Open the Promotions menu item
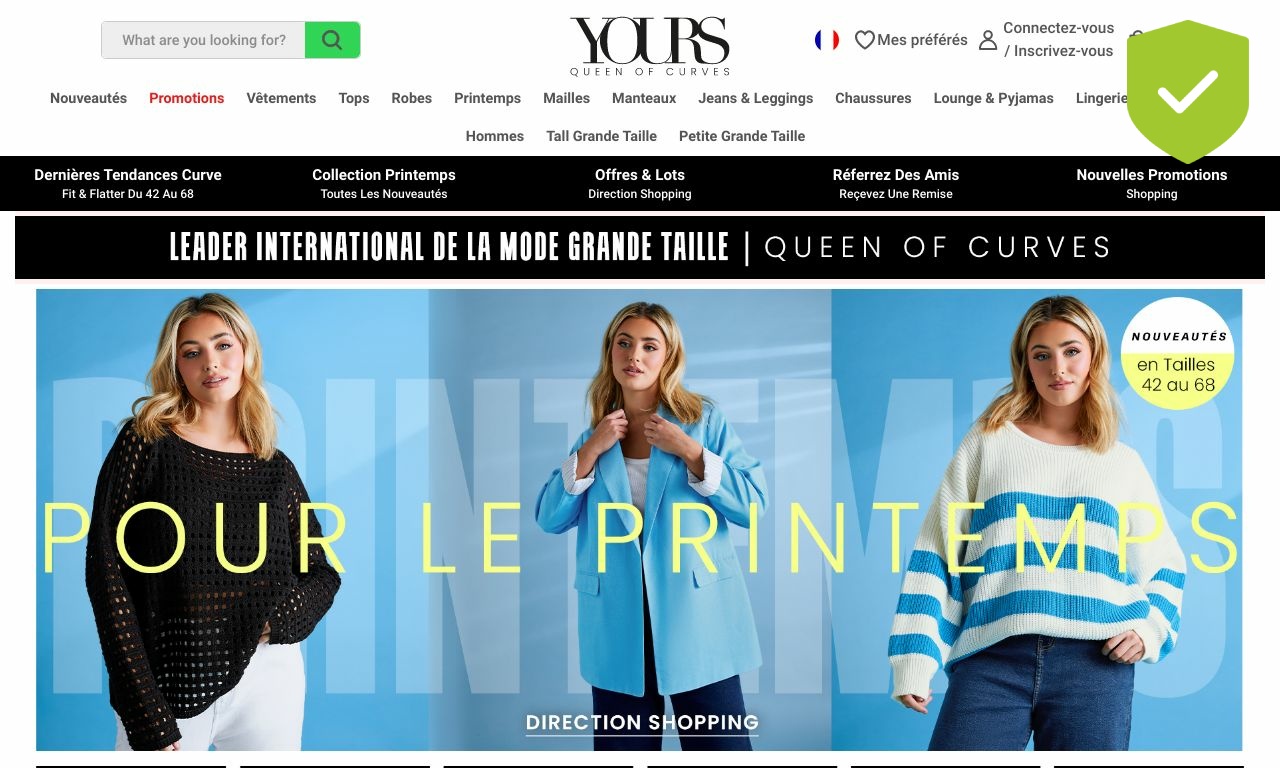This screenshot has height=768, width=1280. [186, 98]
